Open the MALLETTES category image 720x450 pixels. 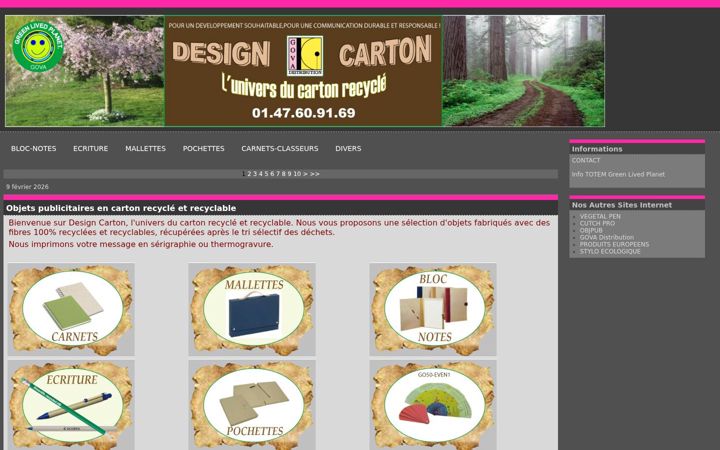[252, 309]
